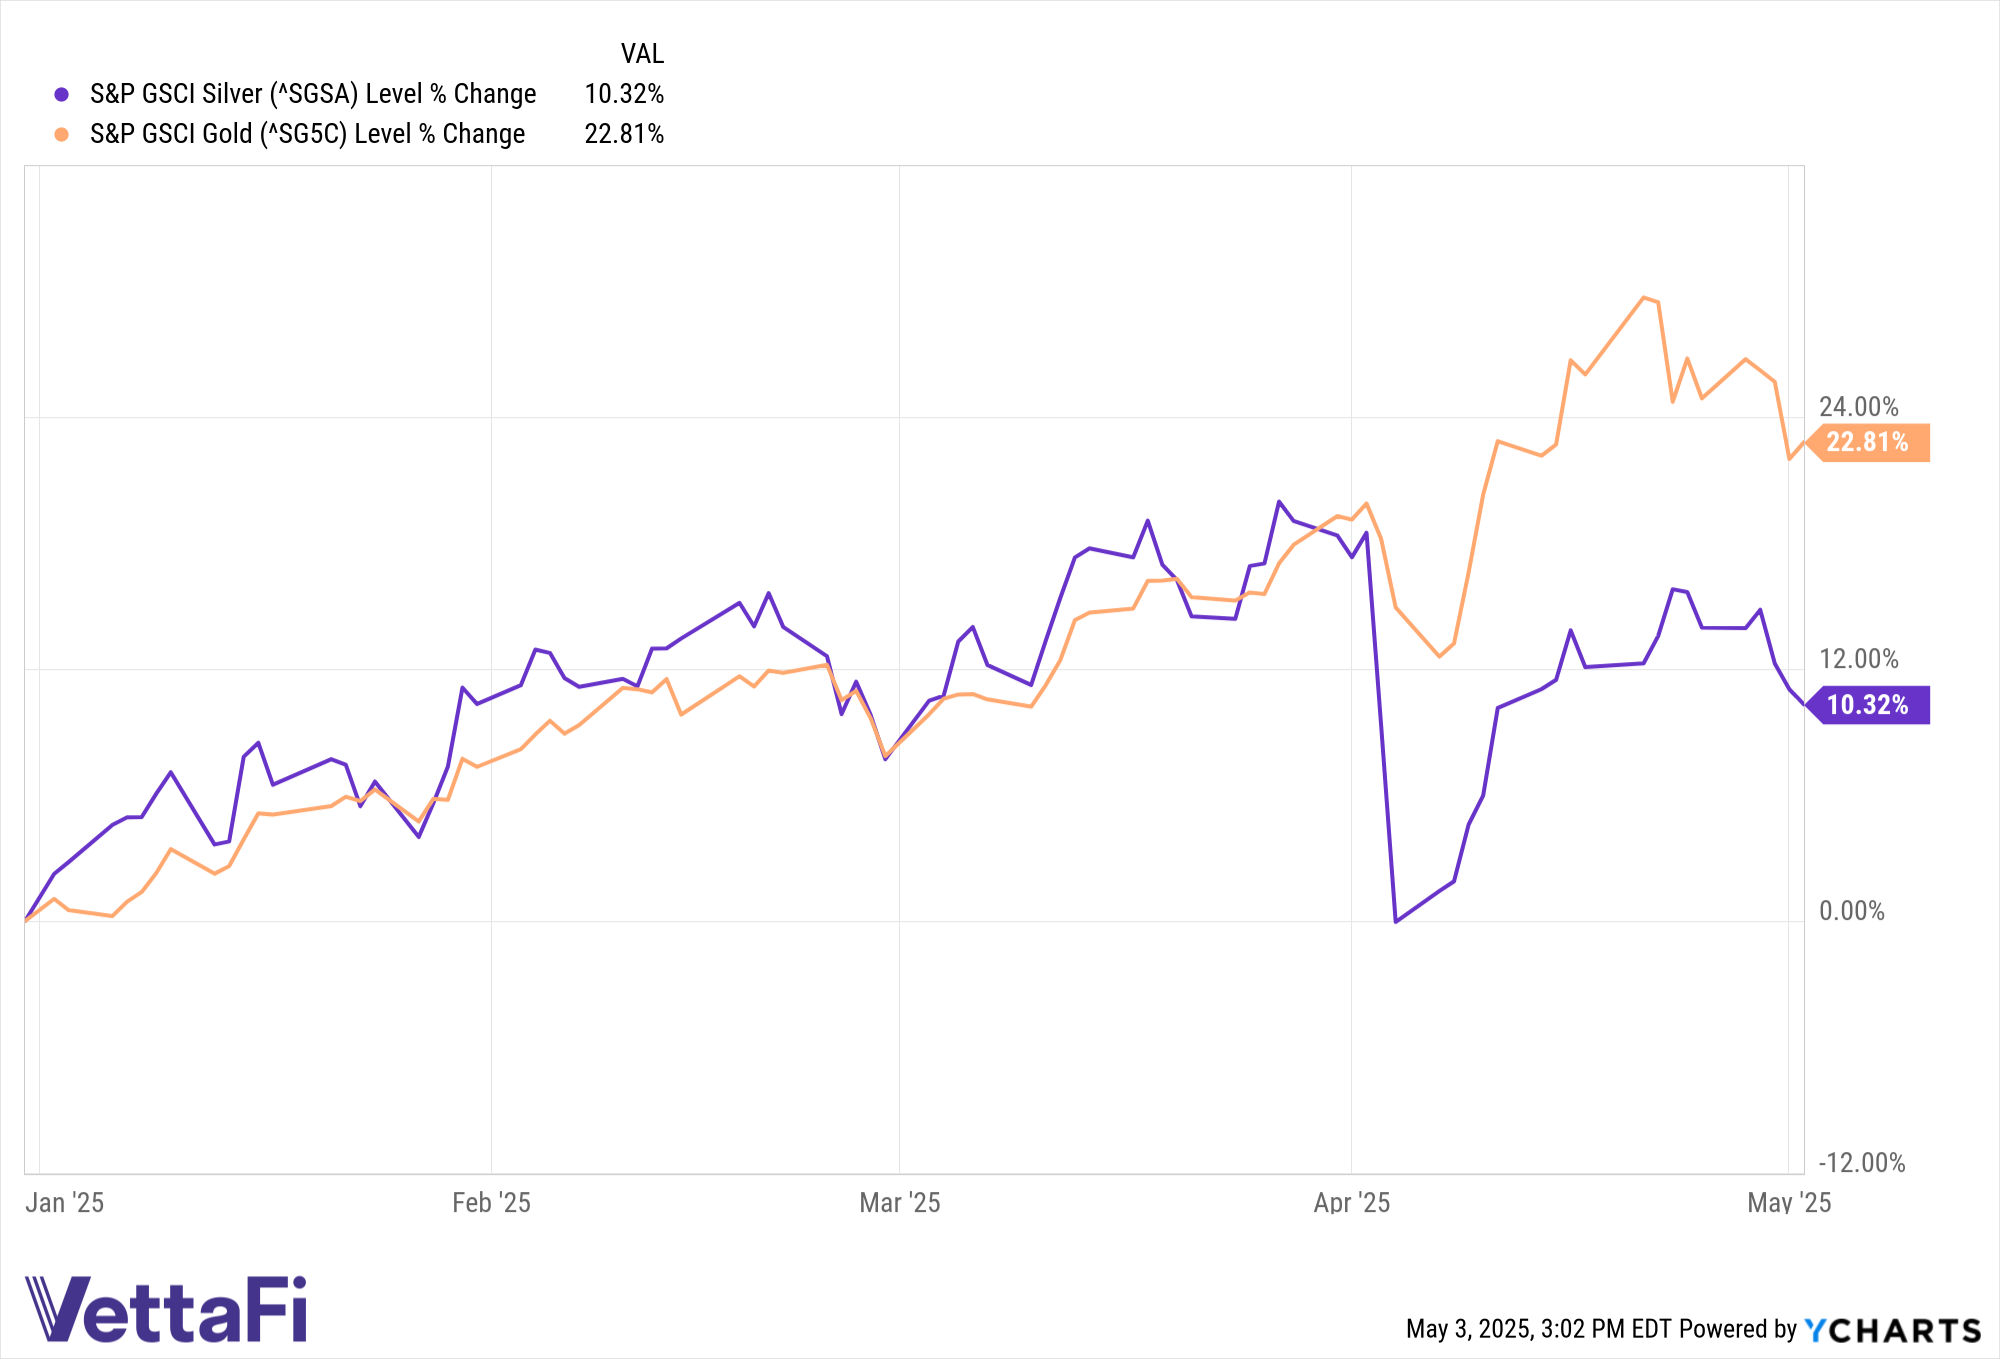2000x1359 pixels.
Task: Click the 24.00% y-axis label
Action: pos(1858,407)
